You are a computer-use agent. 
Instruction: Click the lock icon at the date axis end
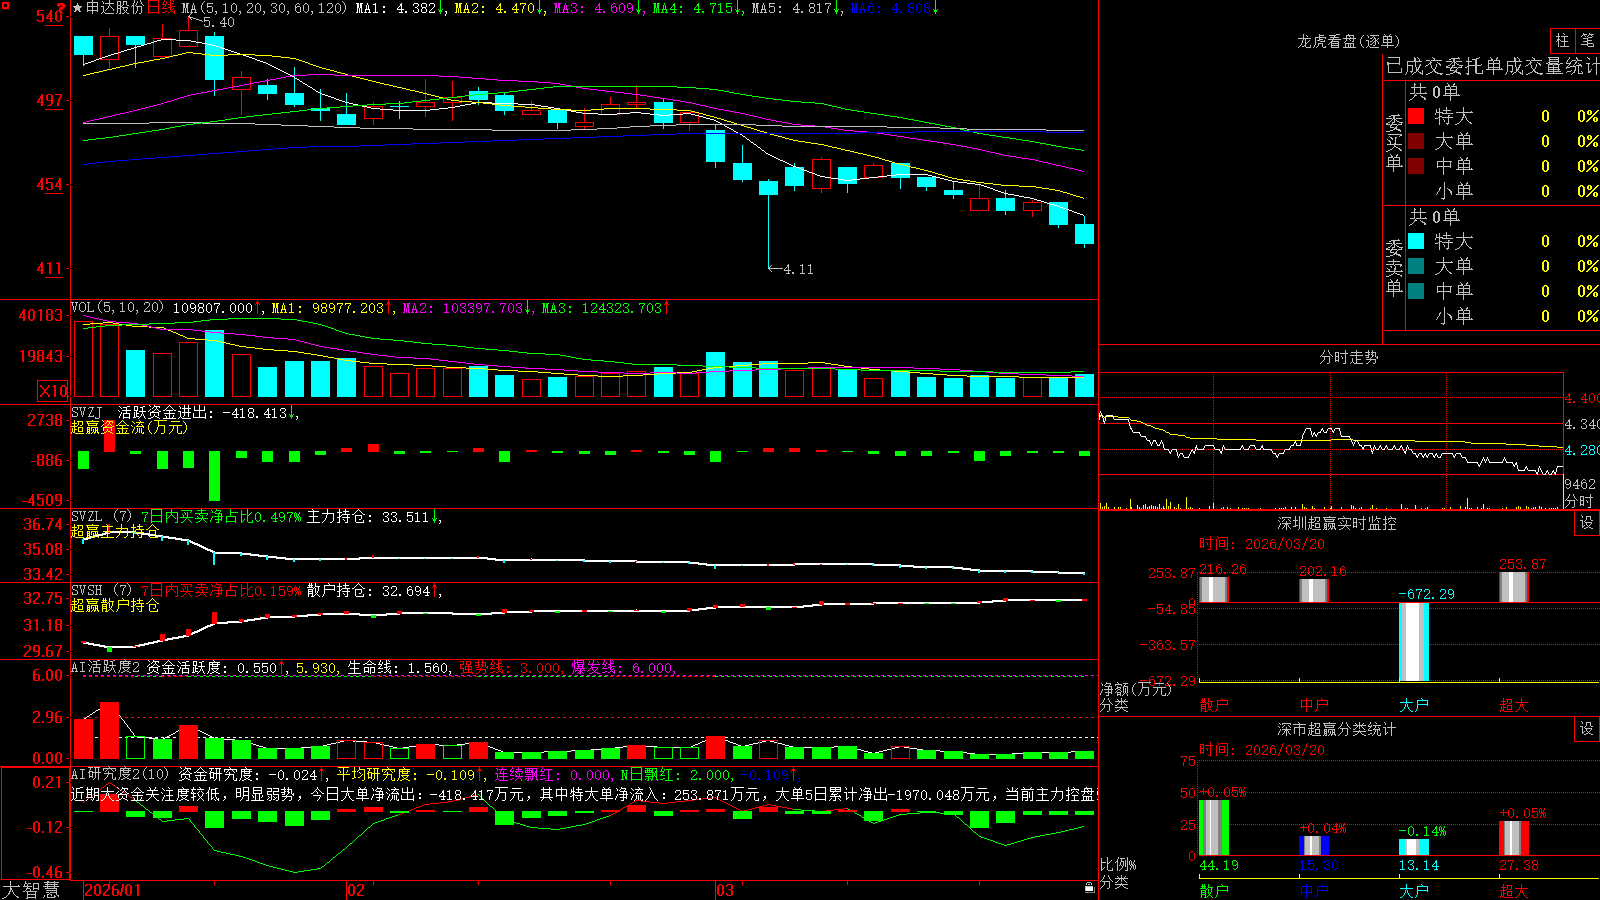pos(1090,888)
